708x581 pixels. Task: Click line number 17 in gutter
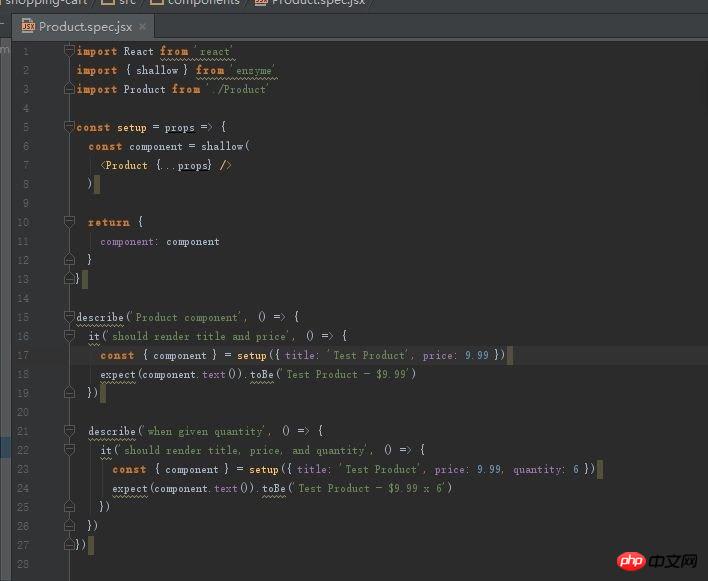tap(23, 355)
